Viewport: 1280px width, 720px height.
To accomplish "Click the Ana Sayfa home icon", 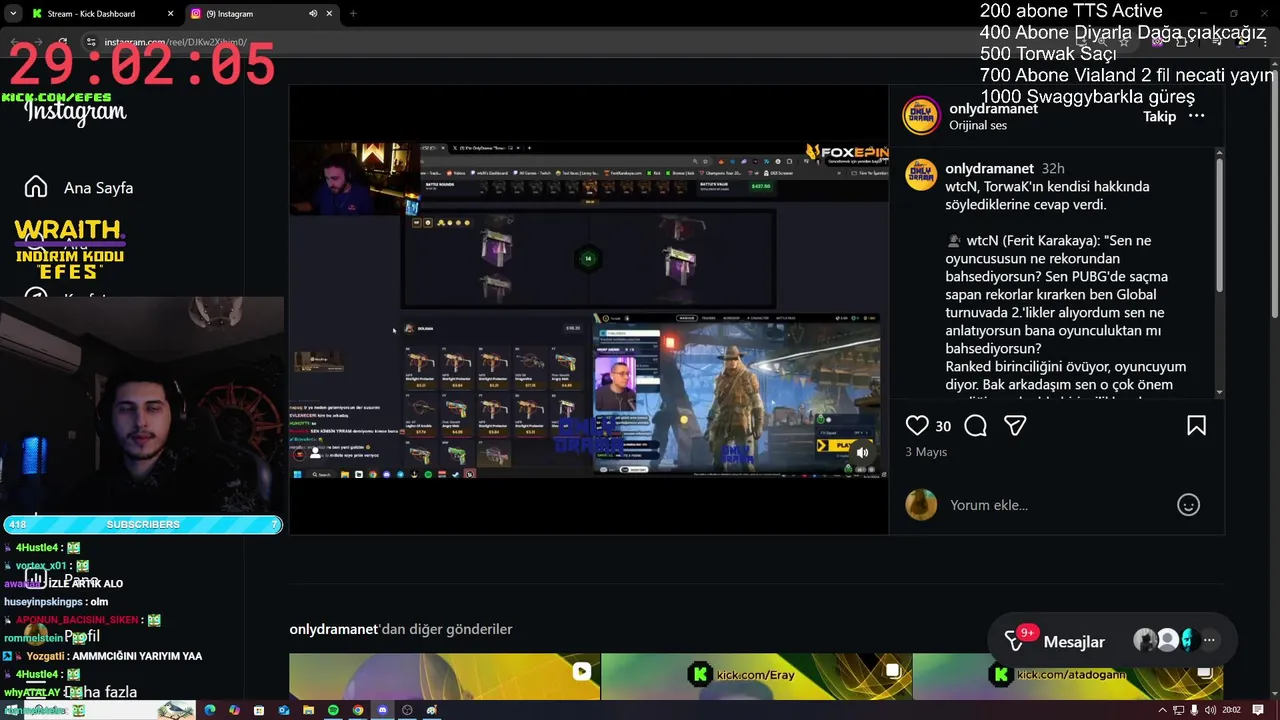I will tap(36, 187).
